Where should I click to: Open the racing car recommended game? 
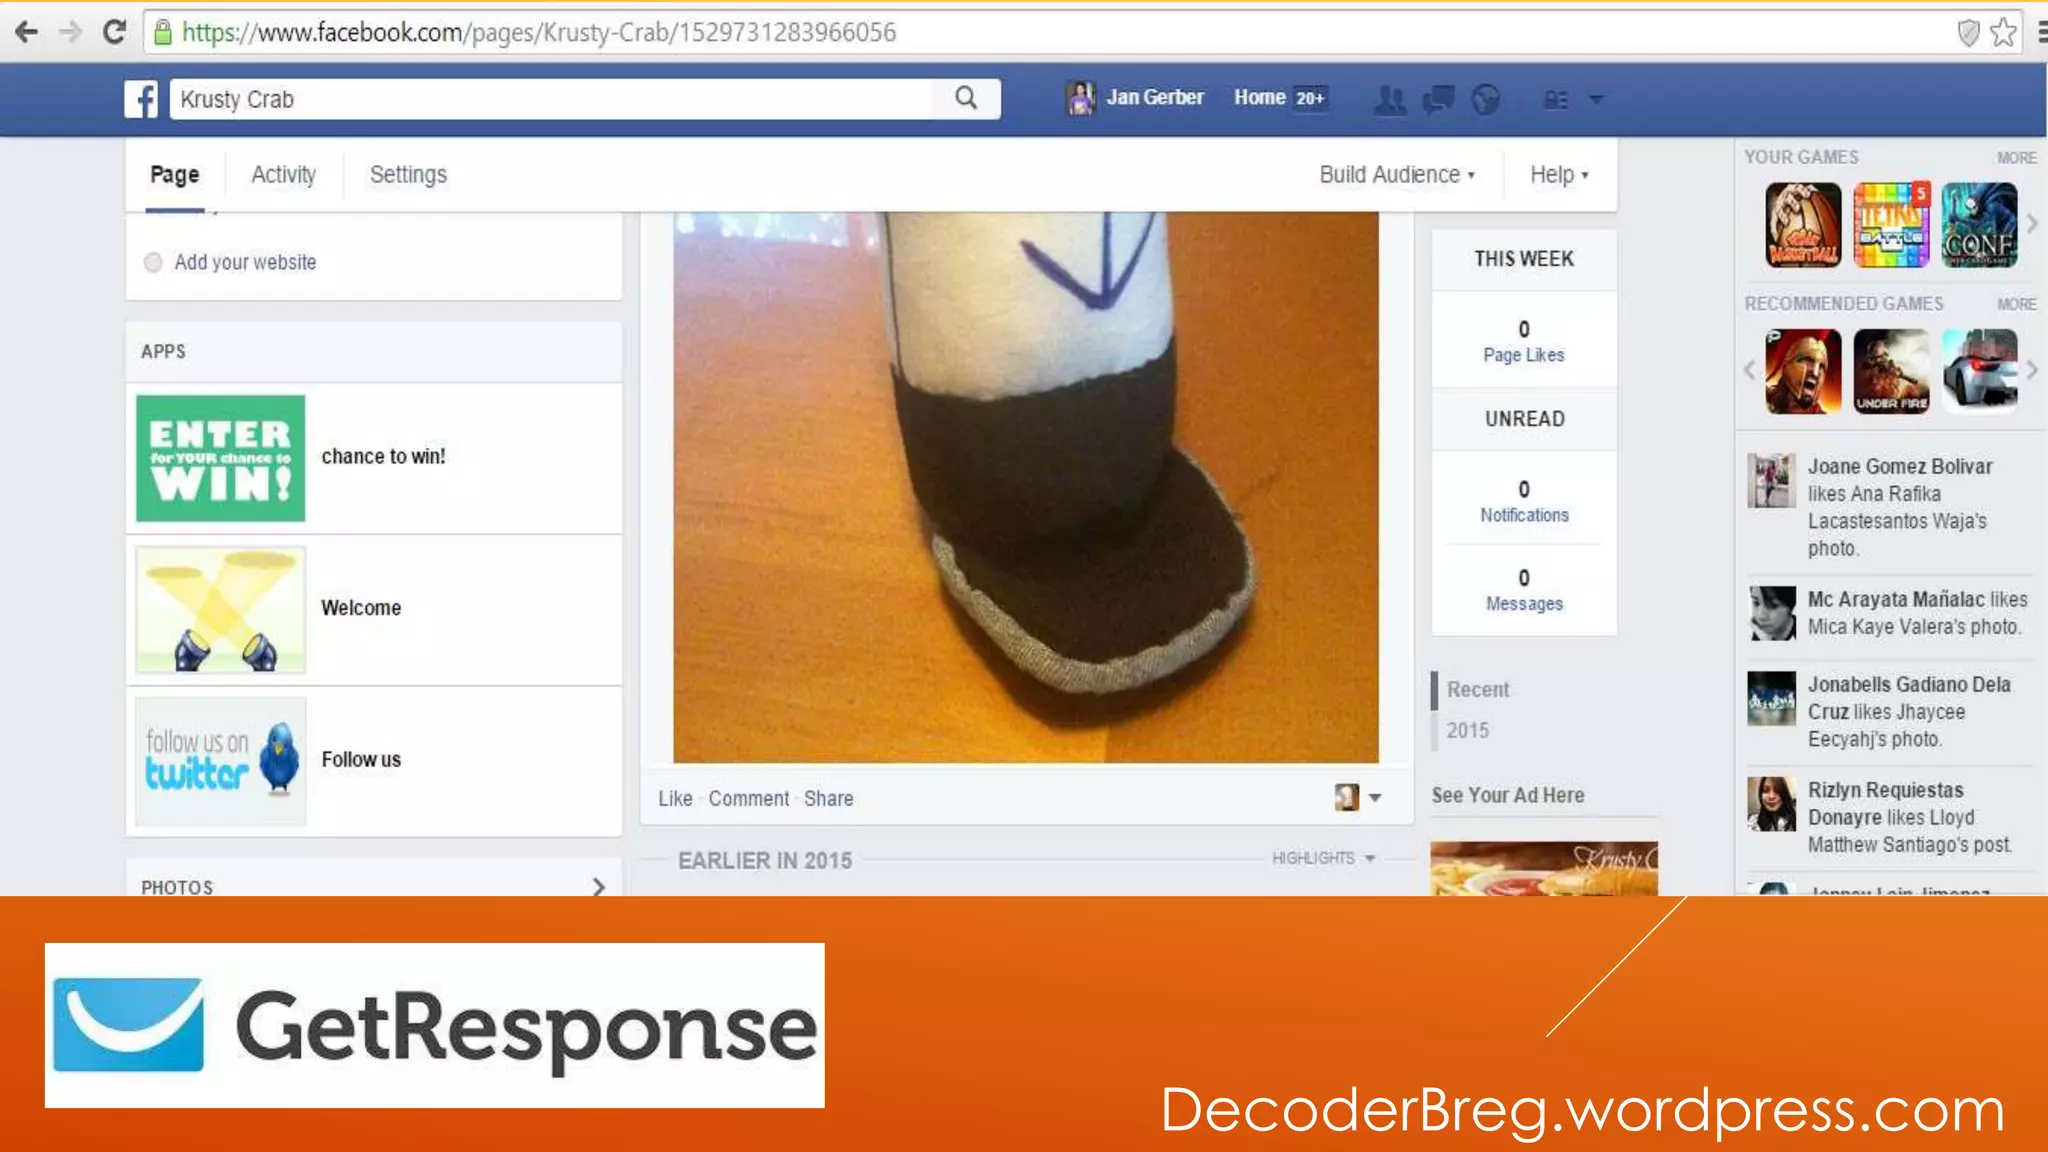1979,371
